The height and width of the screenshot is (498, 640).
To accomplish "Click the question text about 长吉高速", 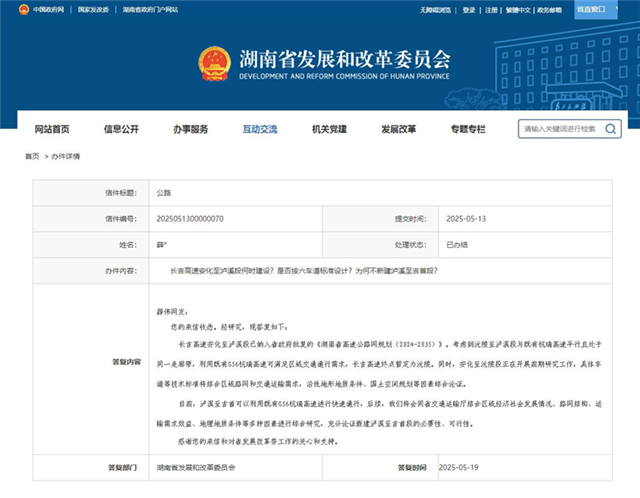I will tap(304, 271).
